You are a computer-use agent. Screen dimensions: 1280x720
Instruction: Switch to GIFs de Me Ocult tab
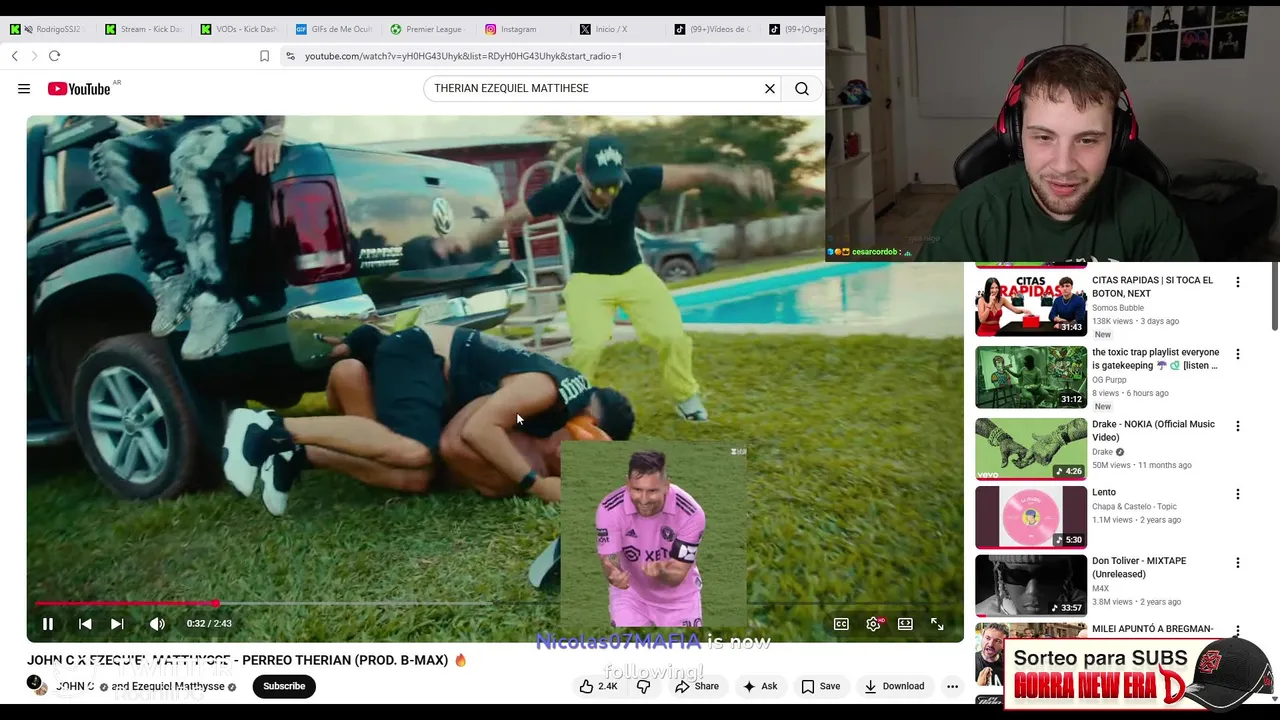[x=333, y=29]
